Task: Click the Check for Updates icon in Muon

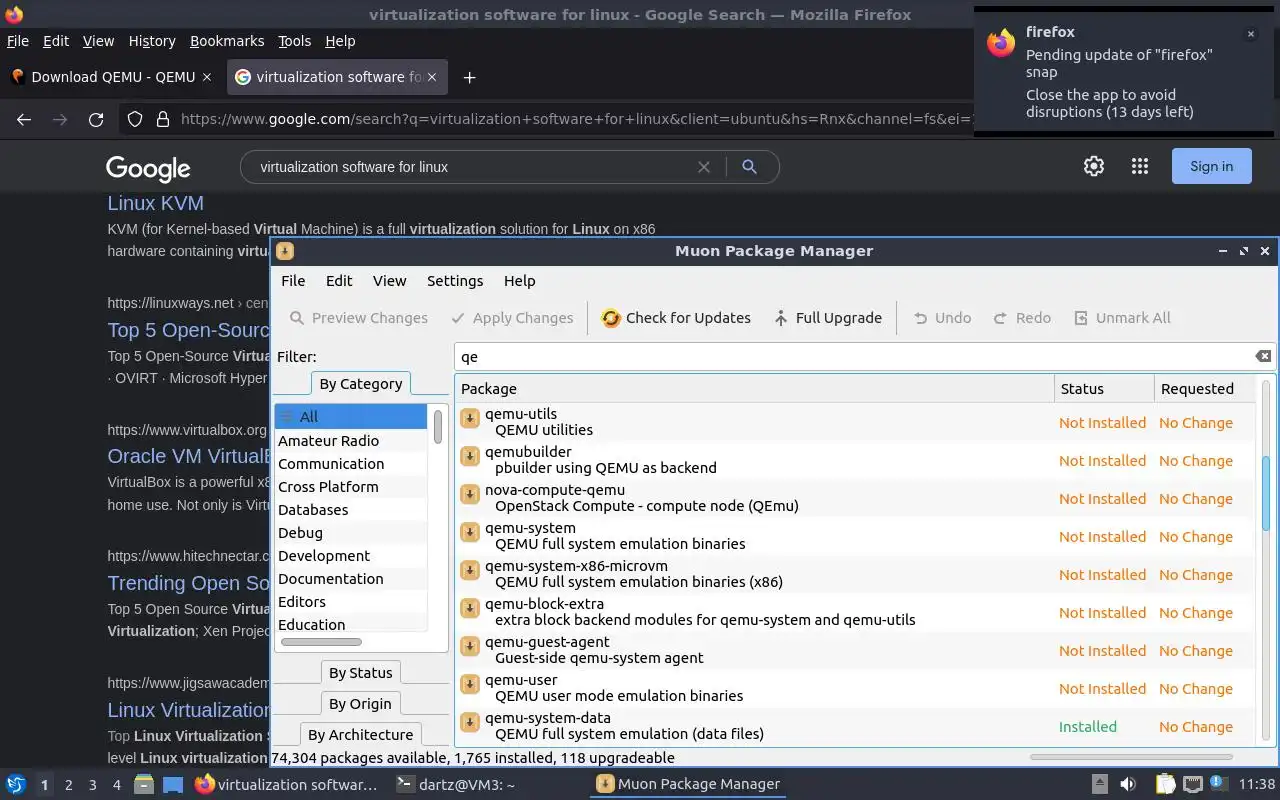Action: [610, 318]
